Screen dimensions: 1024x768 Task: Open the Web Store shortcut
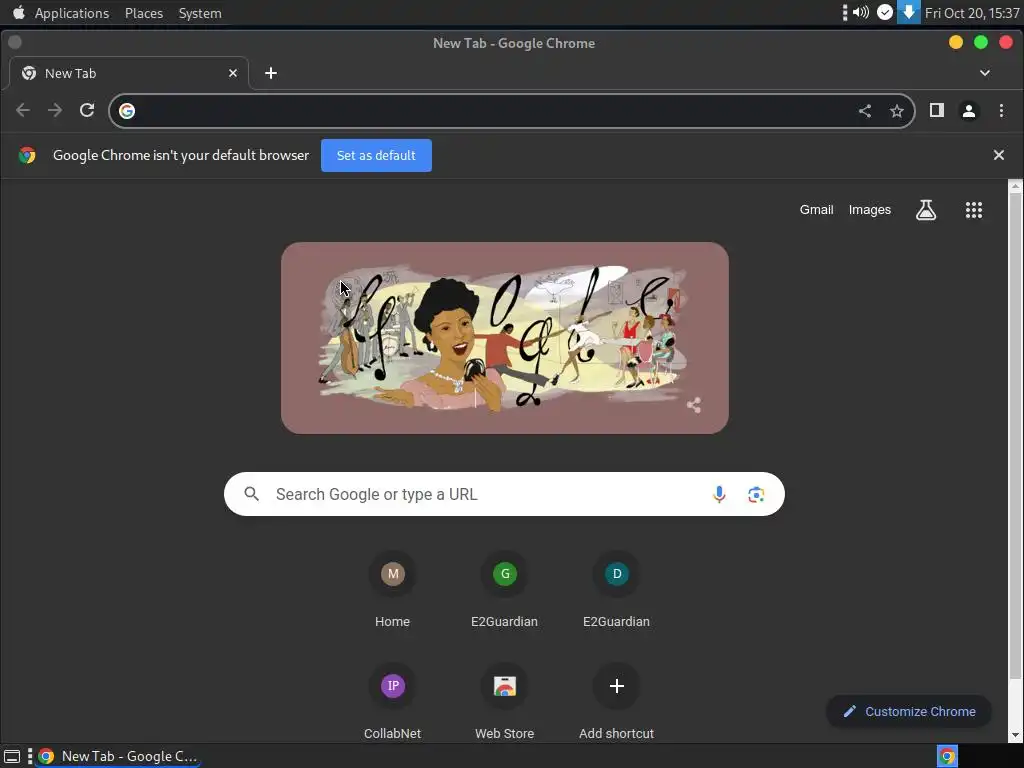point(504,703)
